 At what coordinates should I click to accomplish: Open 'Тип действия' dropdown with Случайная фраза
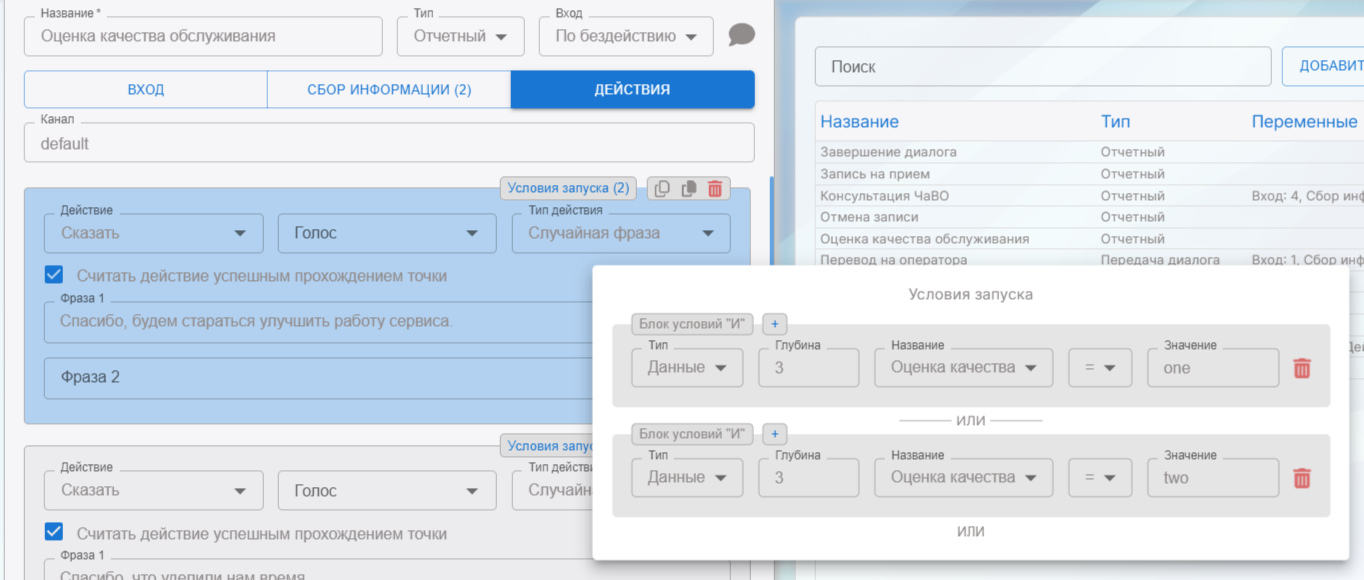point(621,233)
